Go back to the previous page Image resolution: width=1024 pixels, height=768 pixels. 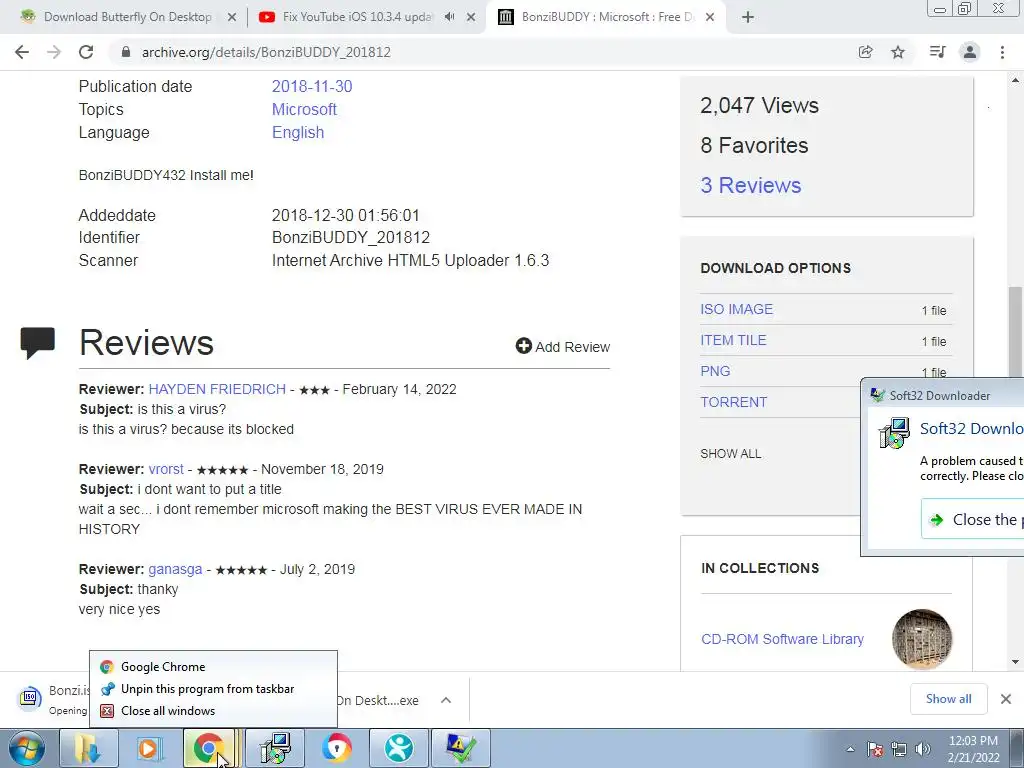(x=22, y=52)
